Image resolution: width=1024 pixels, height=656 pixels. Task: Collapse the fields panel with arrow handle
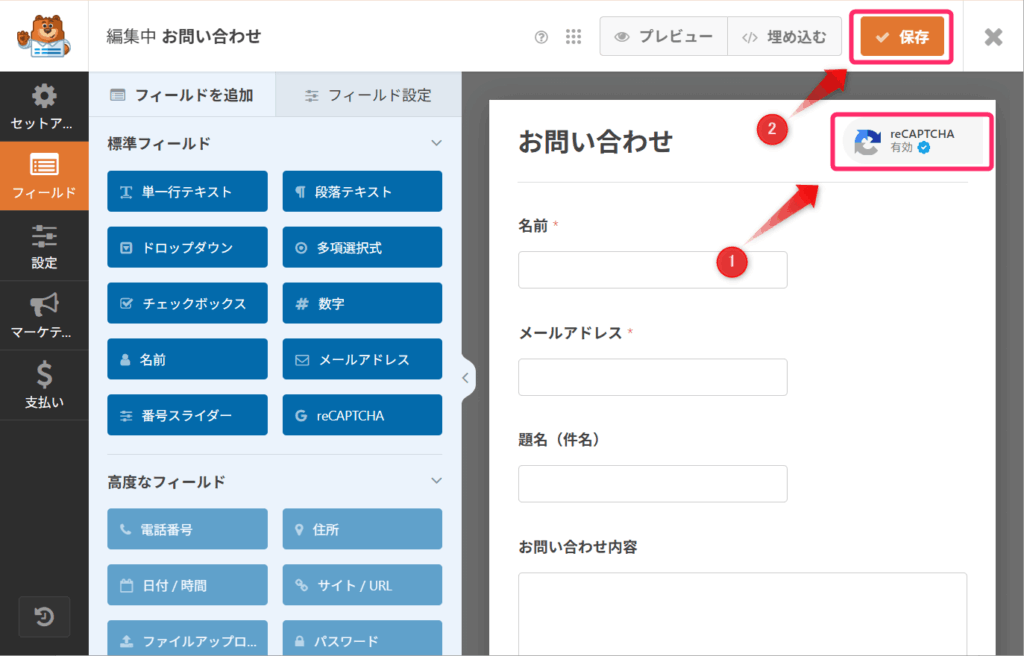coord(466,378)
